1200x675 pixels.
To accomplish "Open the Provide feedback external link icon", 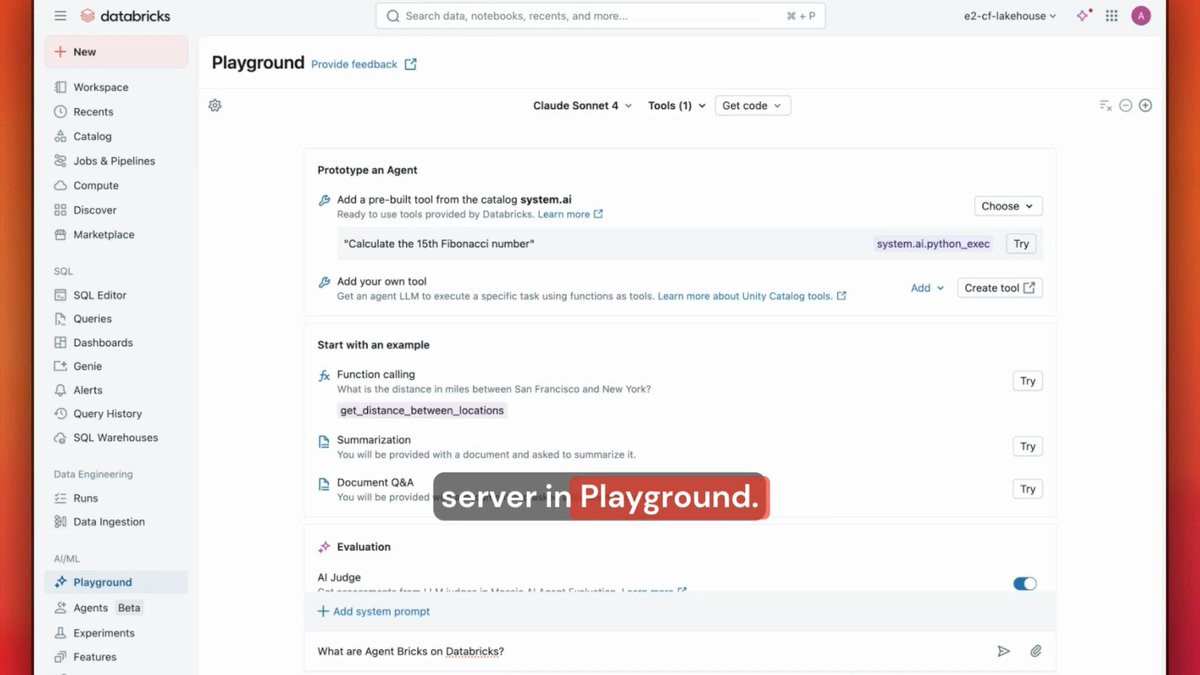I will coord(410,64).
